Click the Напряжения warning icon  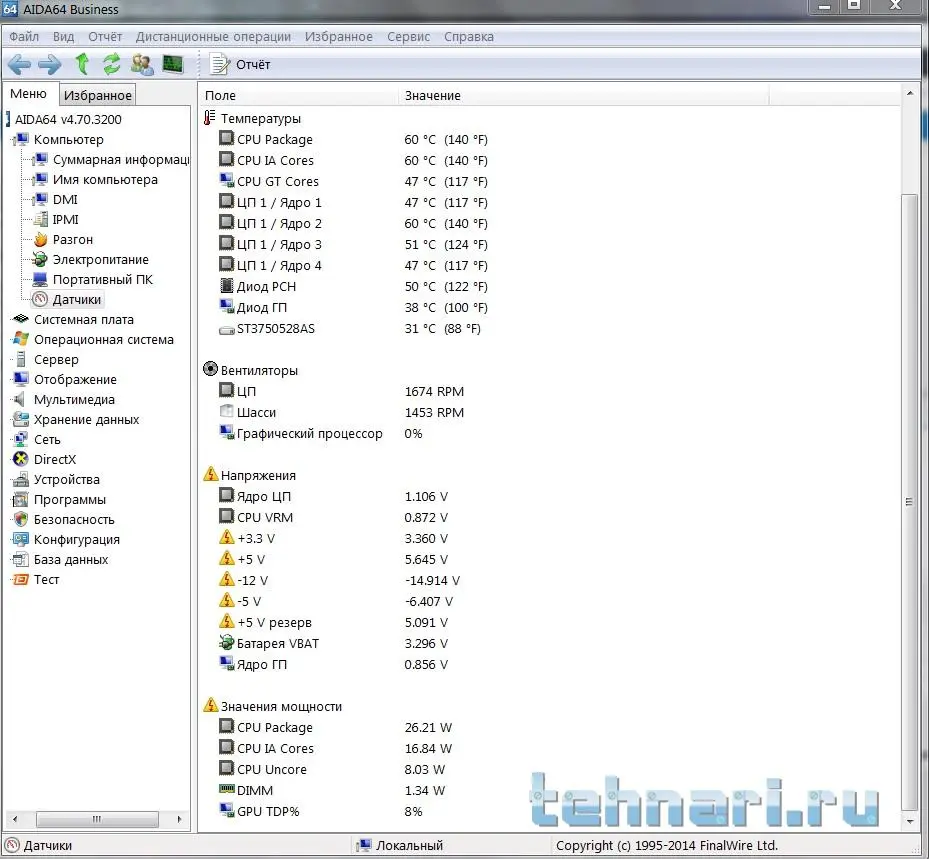coord(210,475)
